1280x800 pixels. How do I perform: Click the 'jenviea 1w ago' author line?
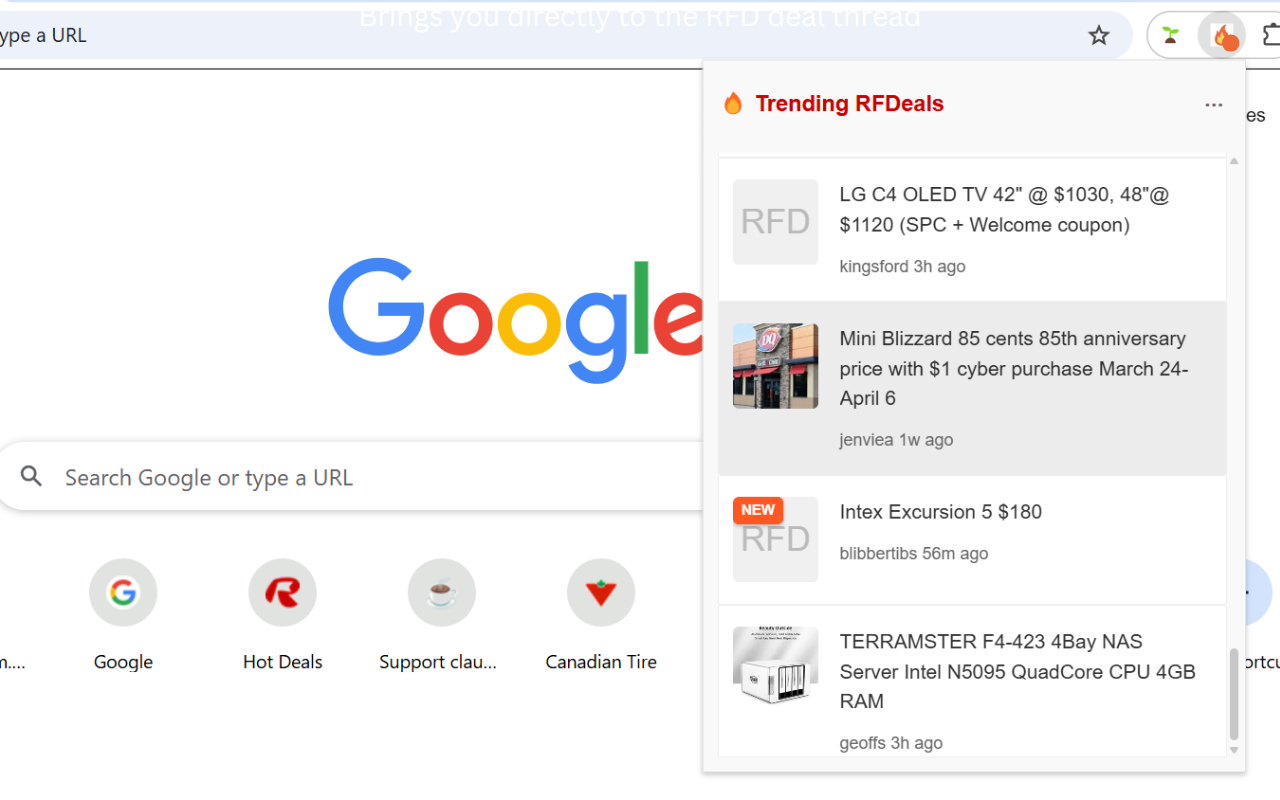896,440
